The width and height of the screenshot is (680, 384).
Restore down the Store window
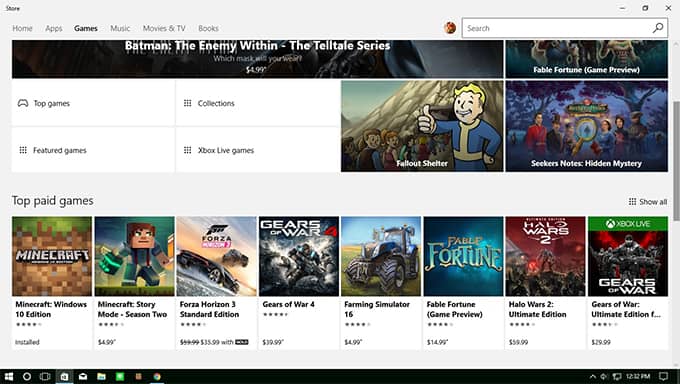point(645,8)
